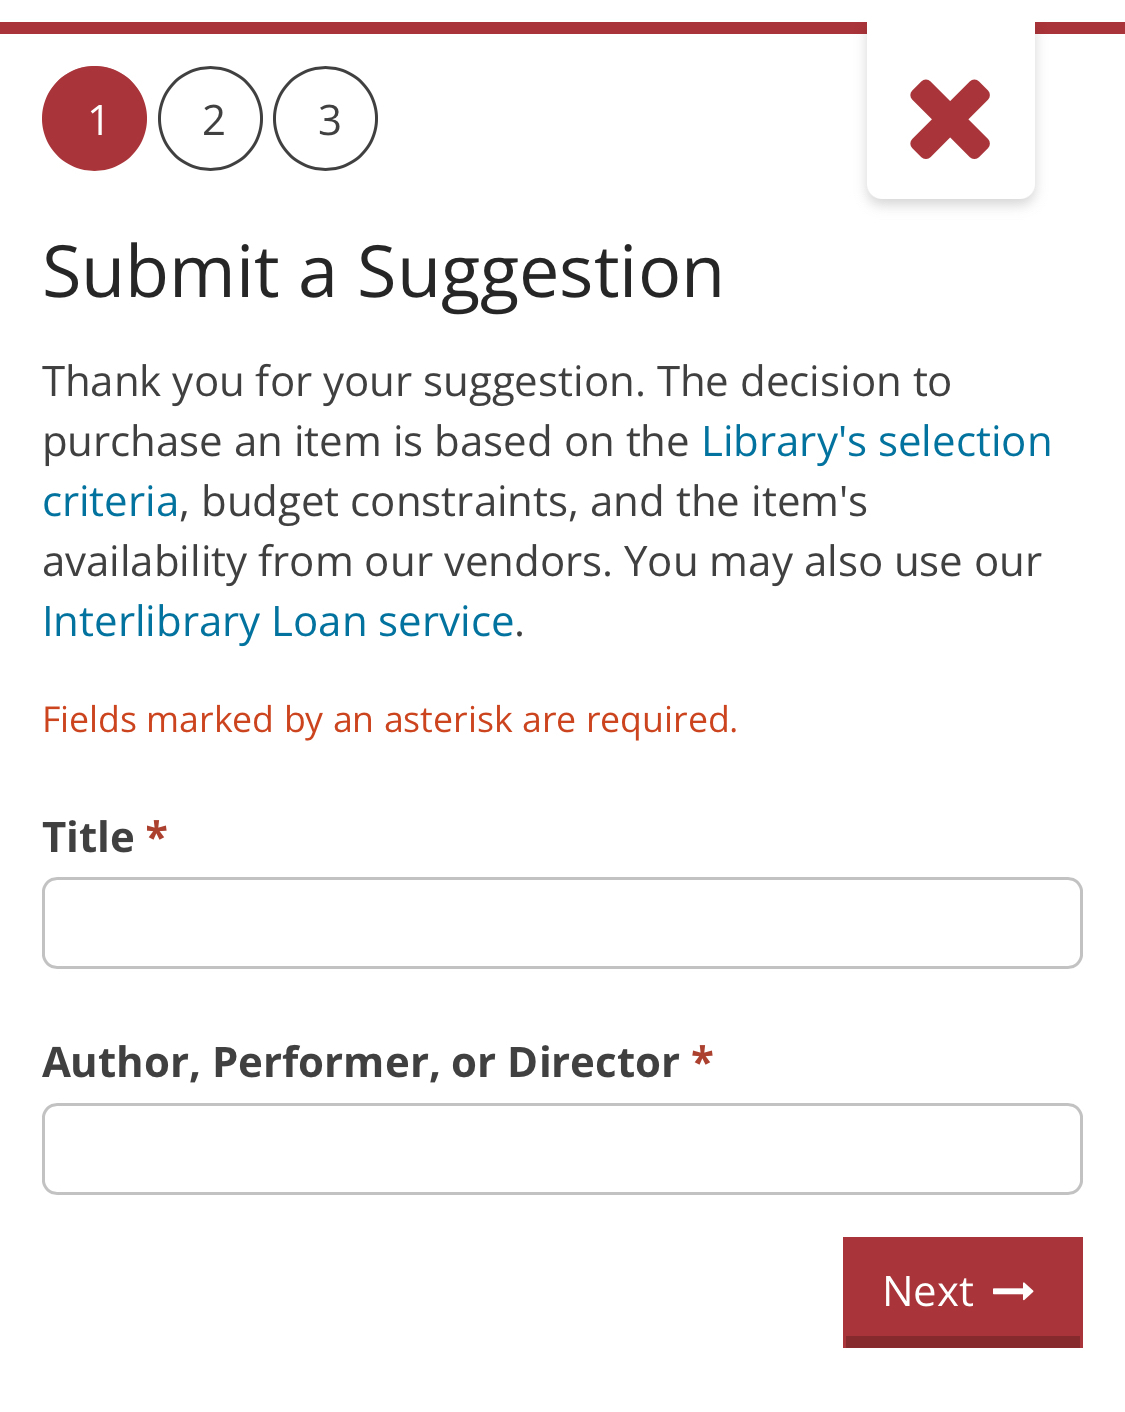The image size is (1125, 1412).
Task: Focus the Title input field
Action: (562, 923)
